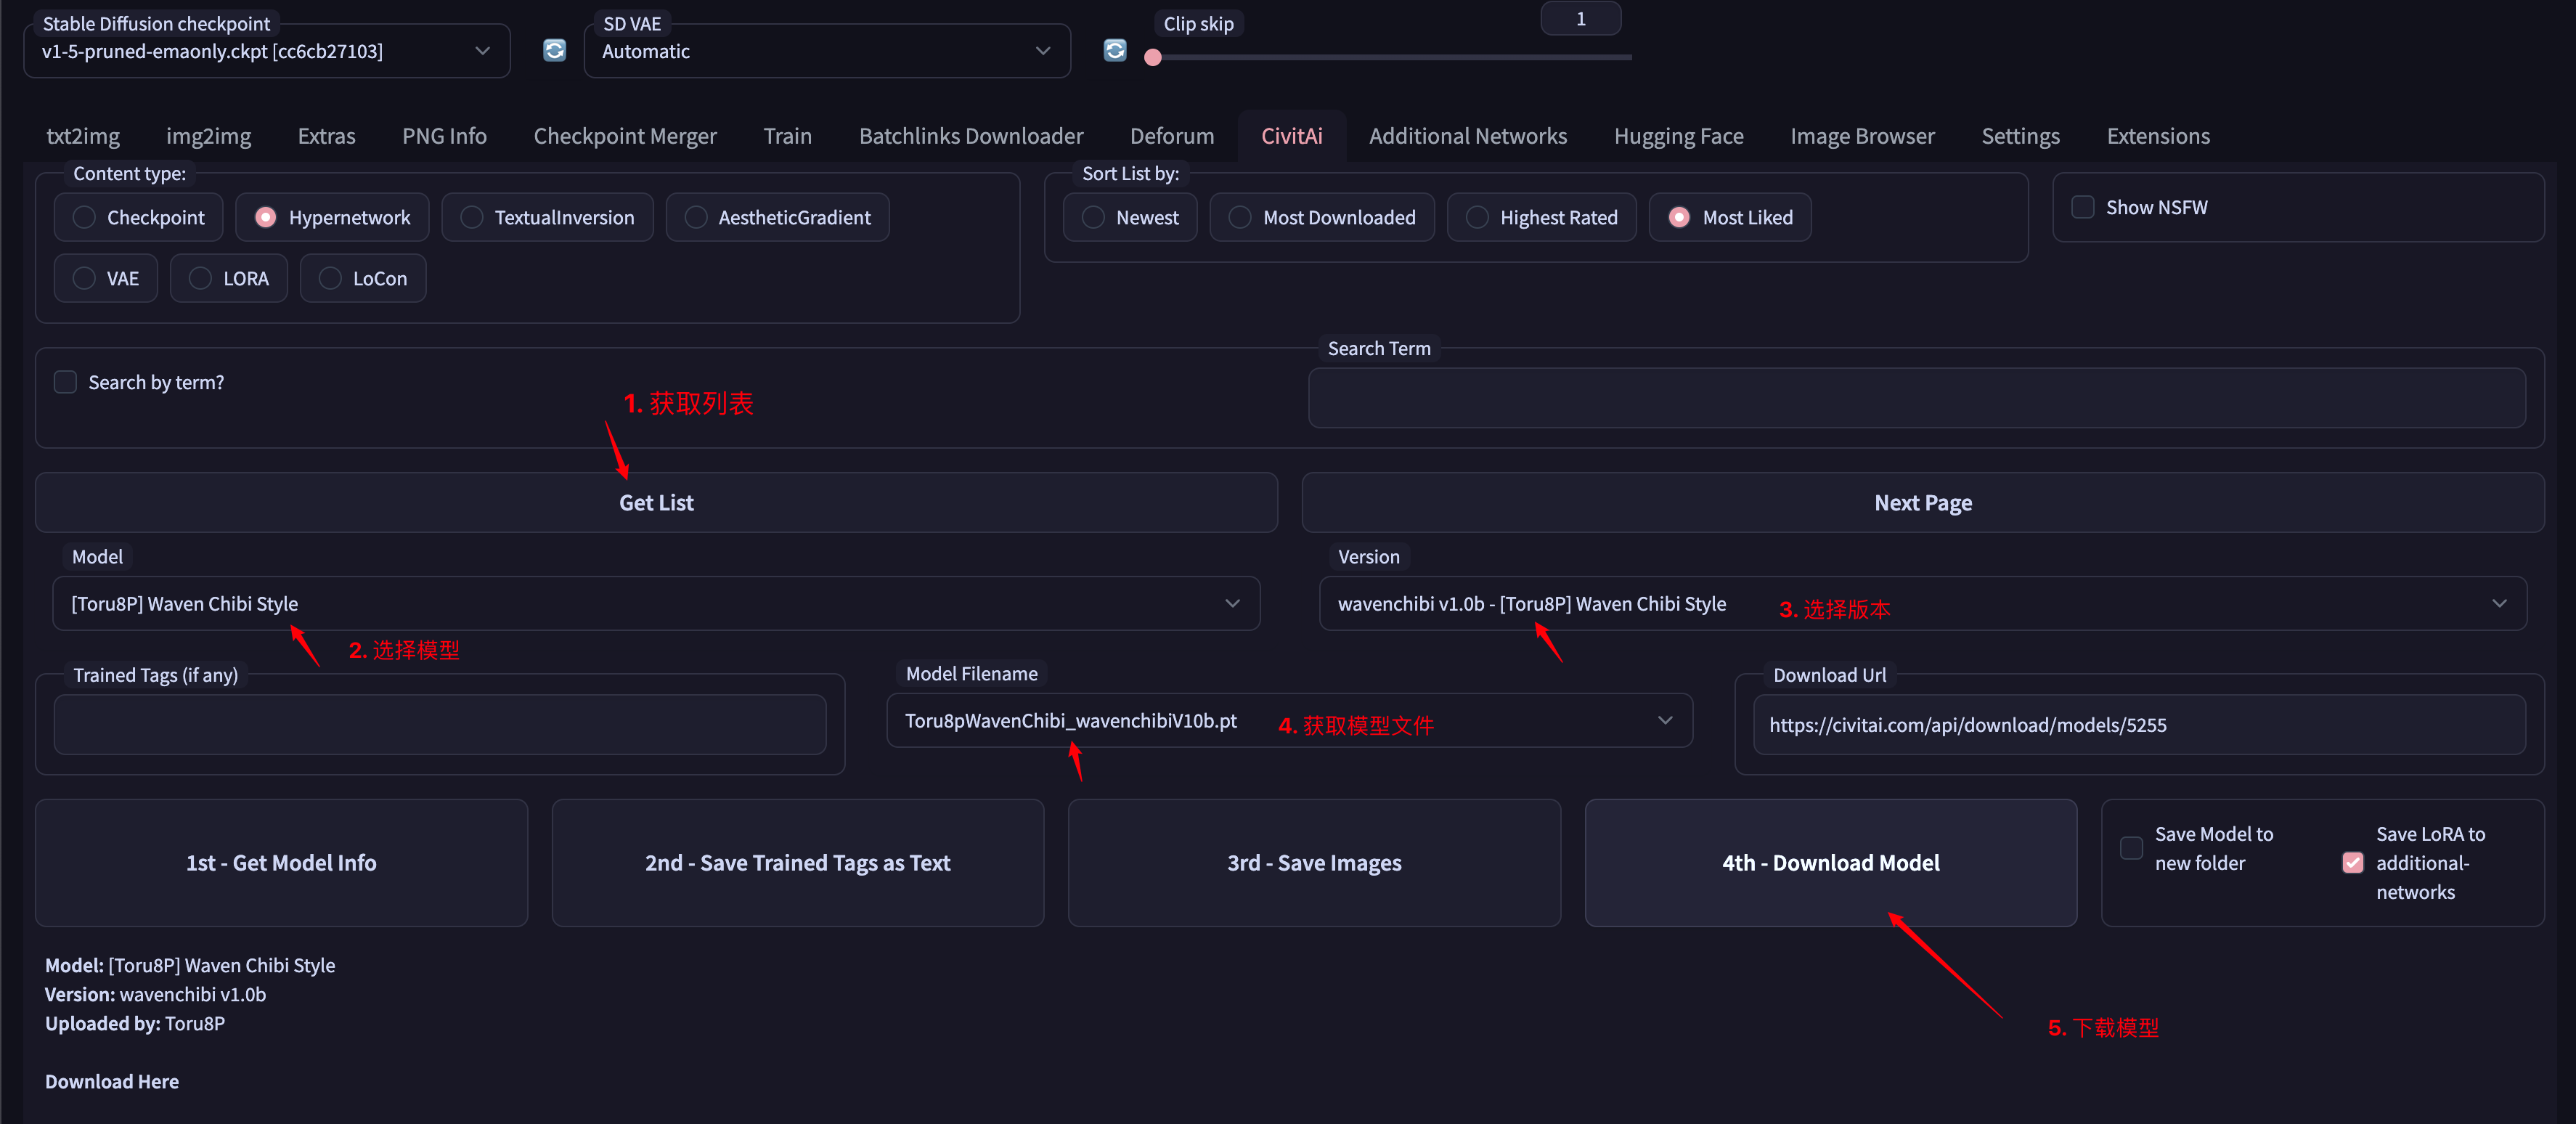Refresh the Stable Diffusion checkpoint list
The image size is (2576, 1124).
(x=554, y=50)
